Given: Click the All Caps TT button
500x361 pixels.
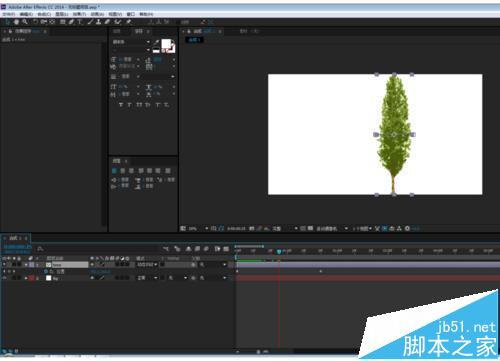Looking at the screenshot, I should 139,105.
